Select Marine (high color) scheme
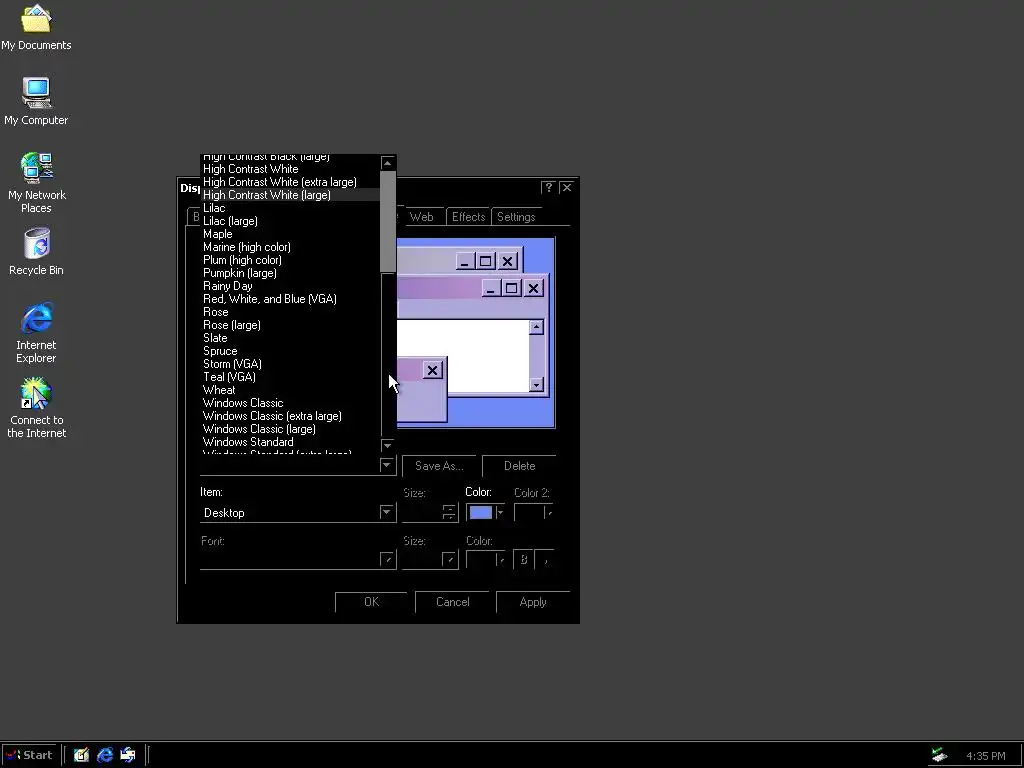The image size is (1024, 768). (290, 247)
